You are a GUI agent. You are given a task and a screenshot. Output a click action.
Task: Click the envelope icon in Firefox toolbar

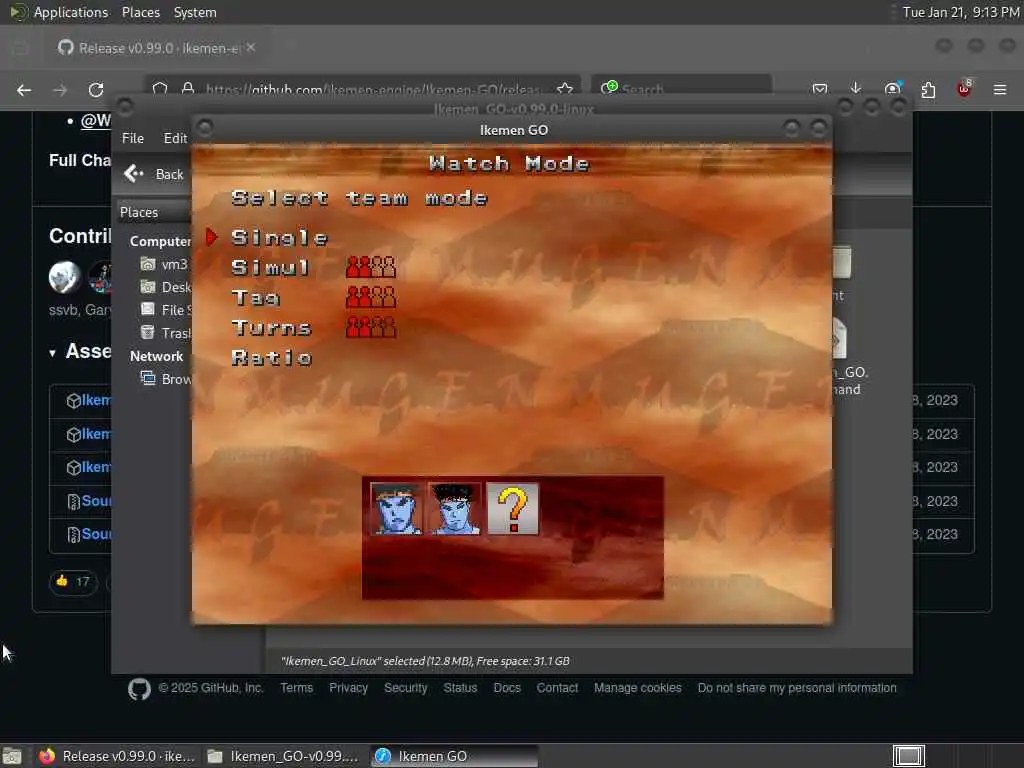(820, 89)
